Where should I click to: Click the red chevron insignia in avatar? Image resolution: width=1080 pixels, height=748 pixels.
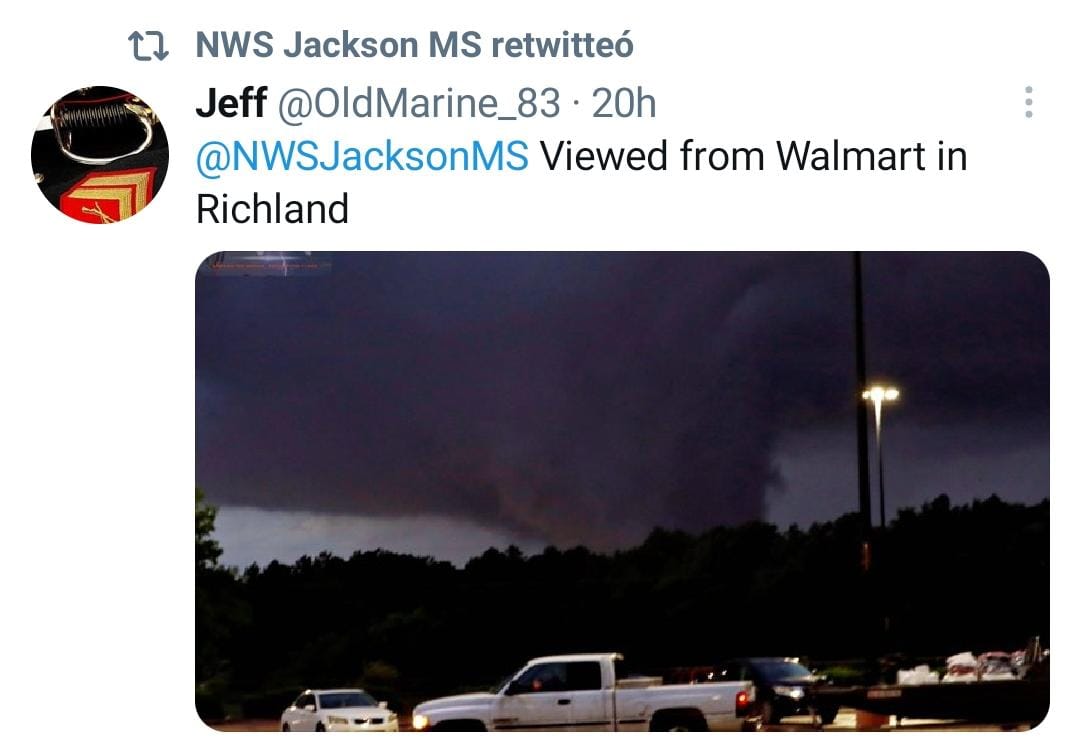tap(109, 196)
